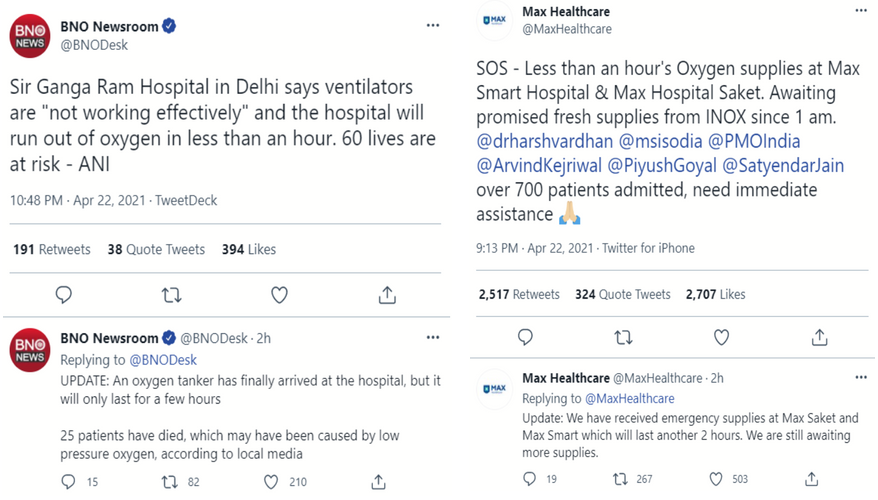View the 191 Retweets on BNO tweet
878x500 pixels.
coord(52,249)
